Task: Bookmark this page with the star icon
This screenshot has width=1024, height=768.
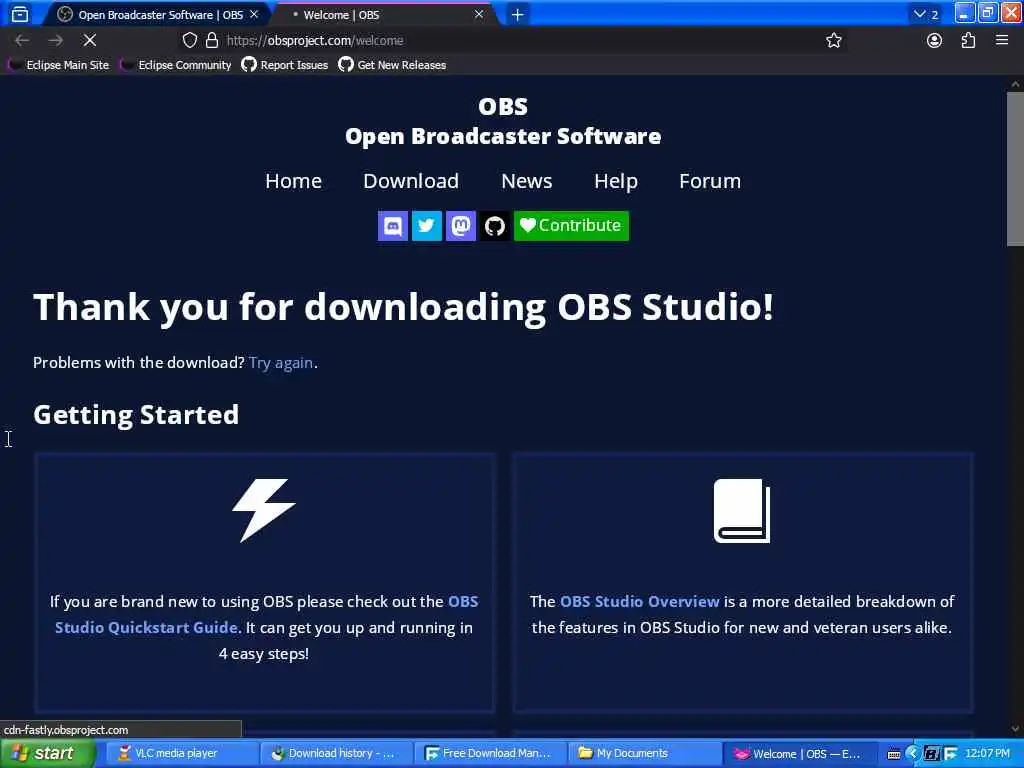Action: (x=833, y=40)
